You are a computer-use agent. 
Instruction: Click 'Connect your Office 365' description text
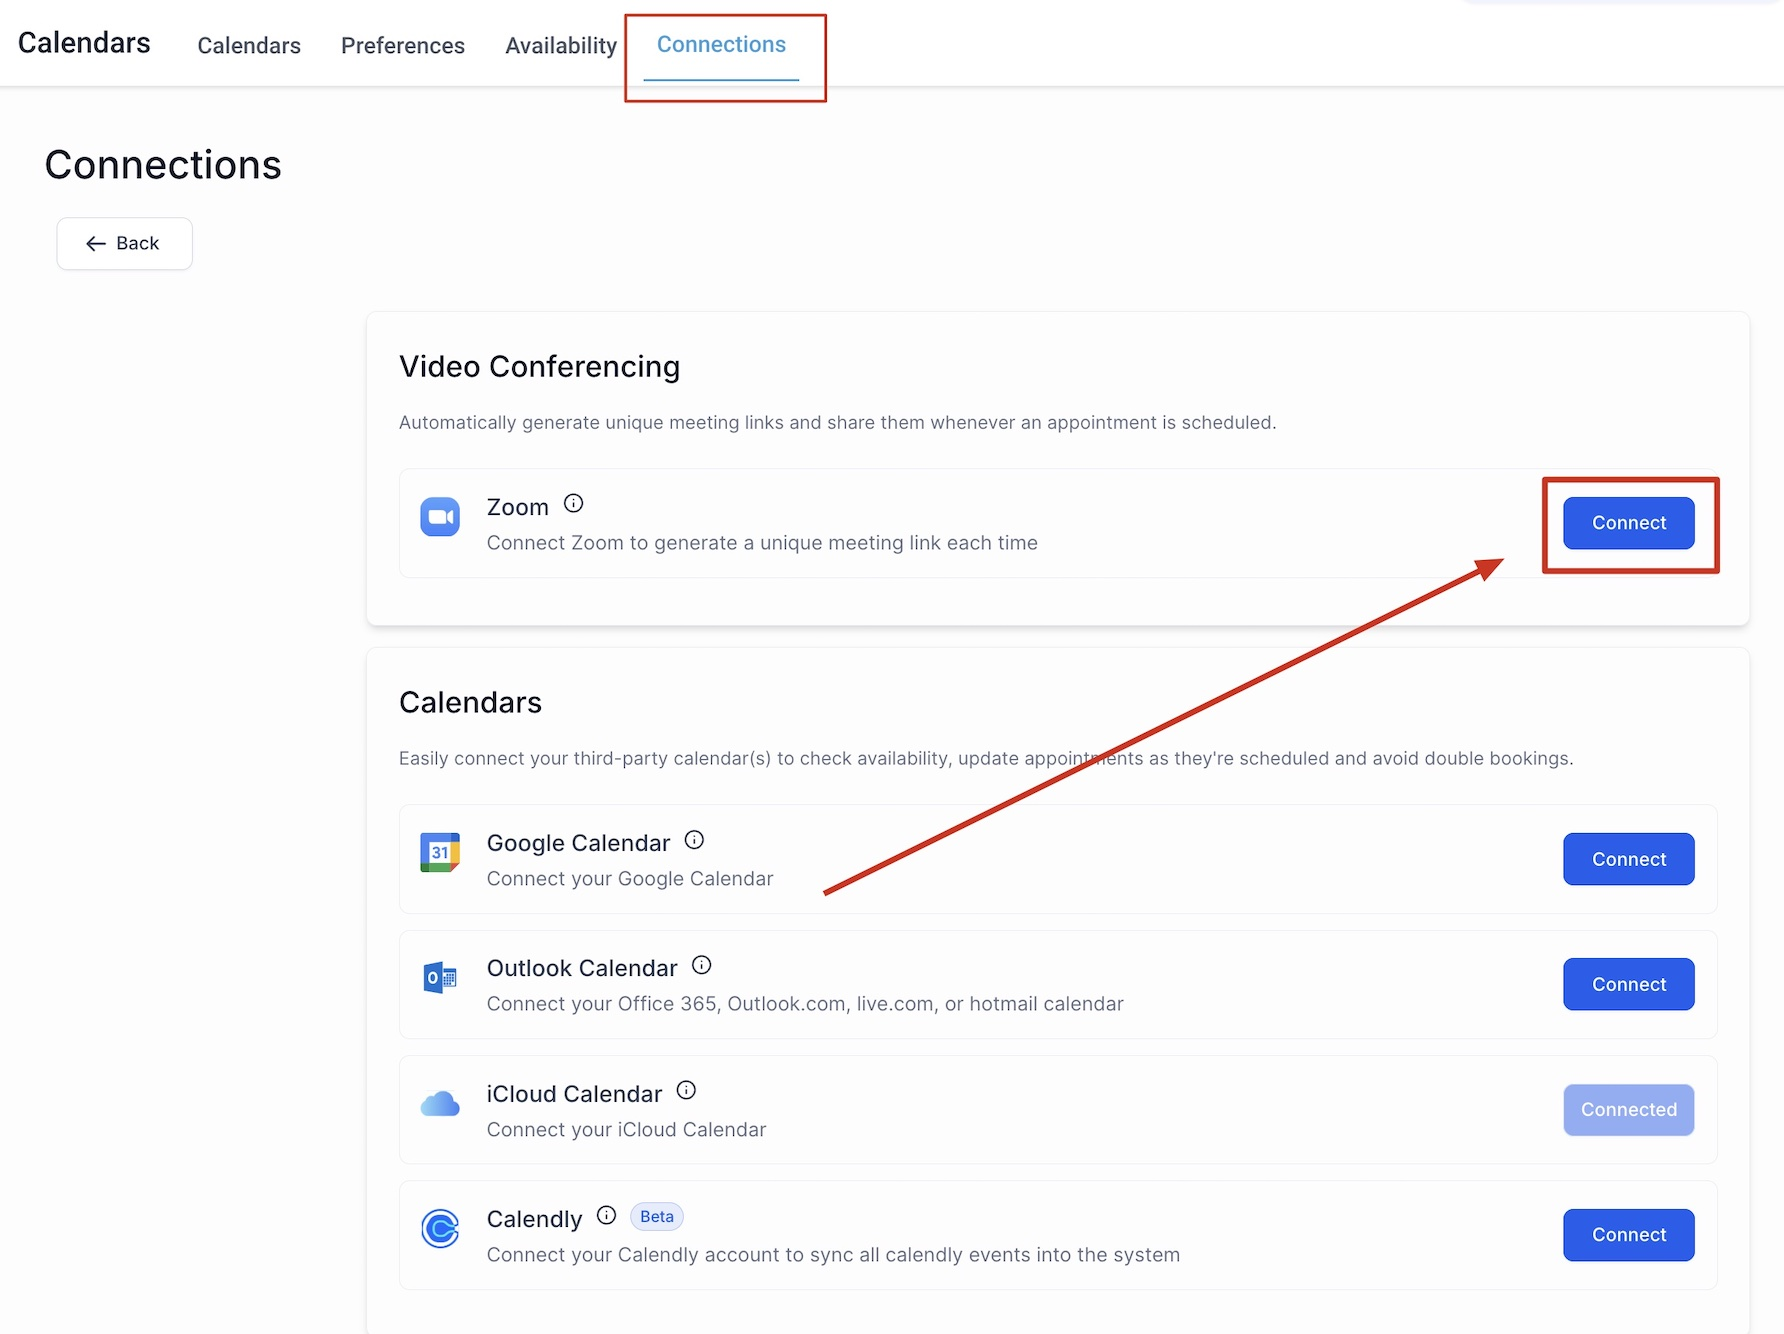[x=805, y=1004]
